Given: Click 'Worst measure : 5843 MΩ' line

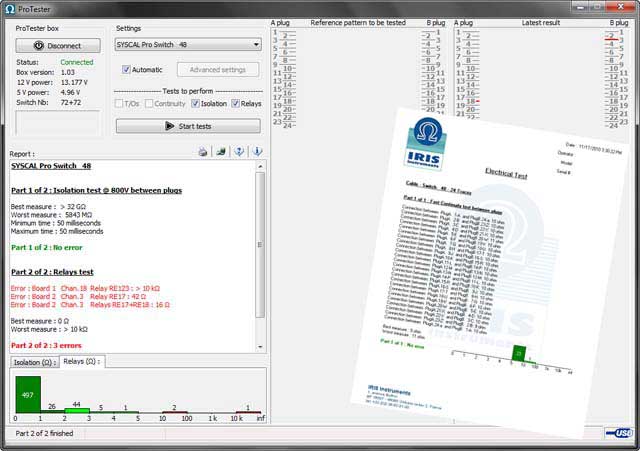Looking at the screenshot, I should [51, 215].
